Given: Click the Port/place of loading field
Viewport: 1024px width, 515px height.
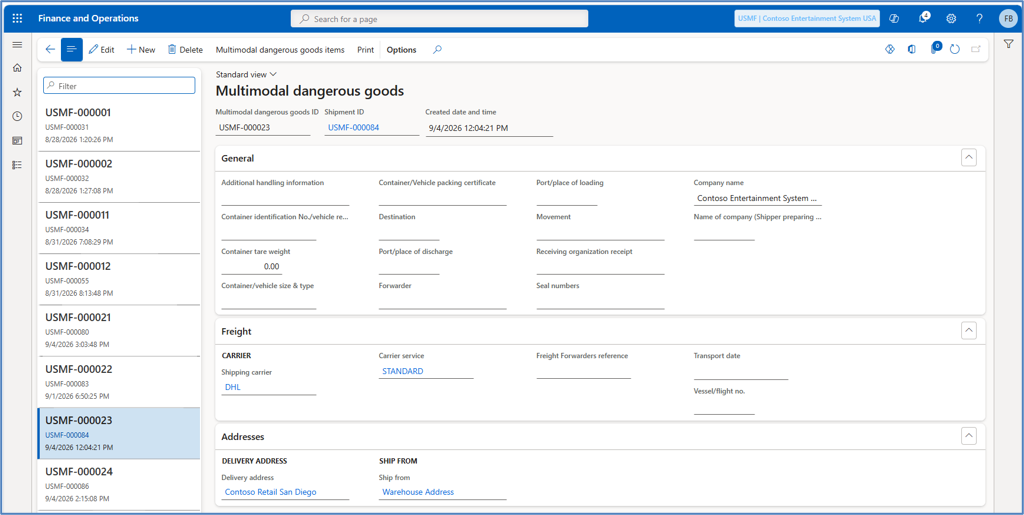Looking at the screenshot, I should coord(567,198).
